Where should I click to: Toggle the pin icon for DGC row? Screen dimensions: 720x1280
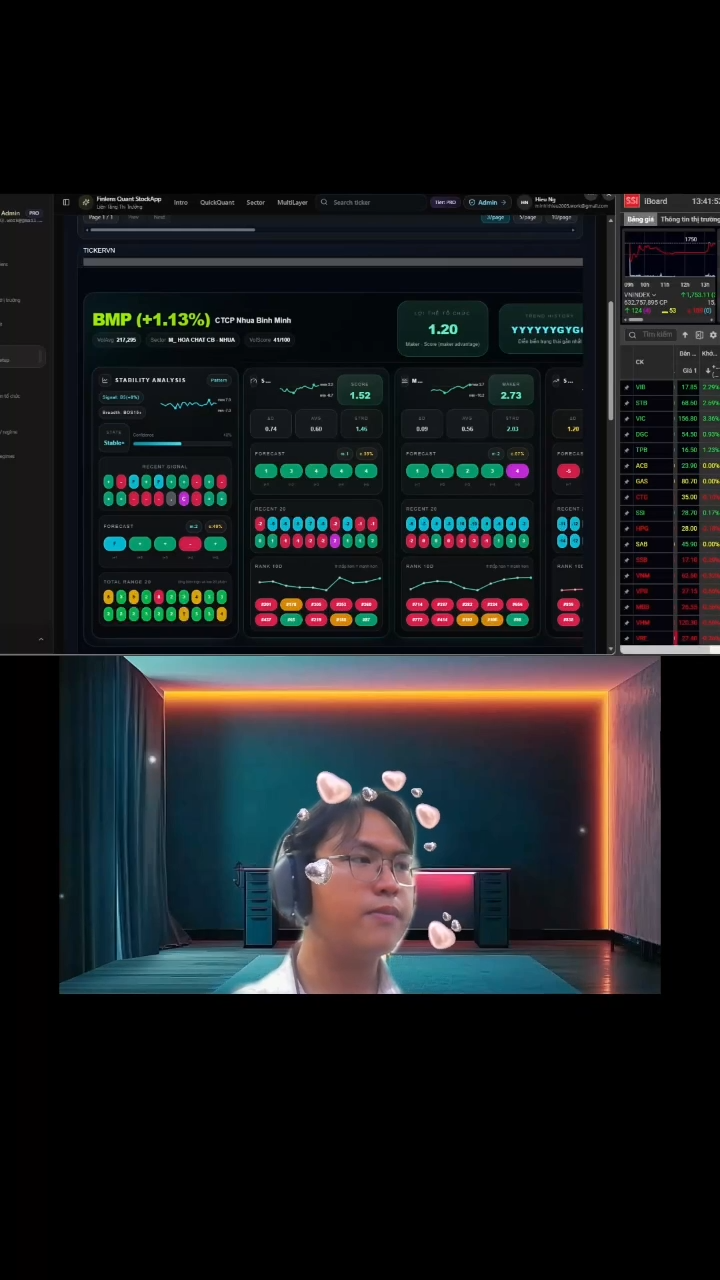coord(627,434)
